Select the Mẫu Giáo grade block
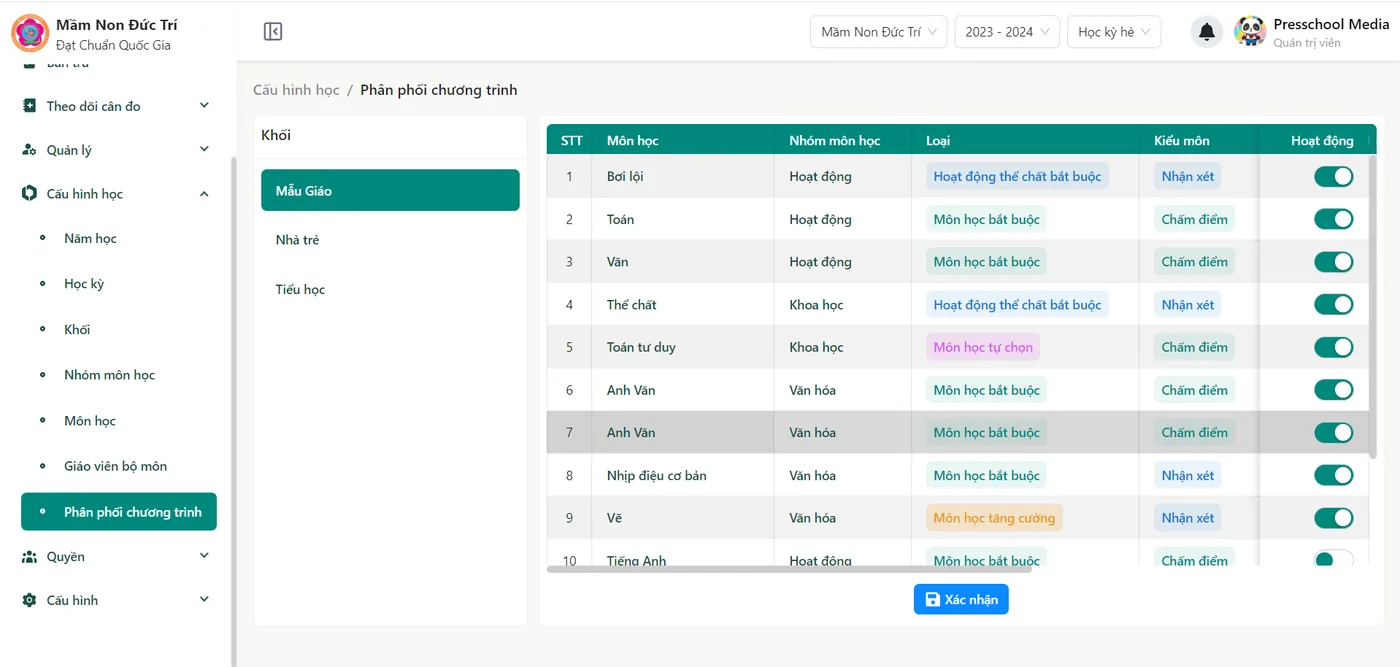Screen dimensions: 1400x667 point(390,190)
